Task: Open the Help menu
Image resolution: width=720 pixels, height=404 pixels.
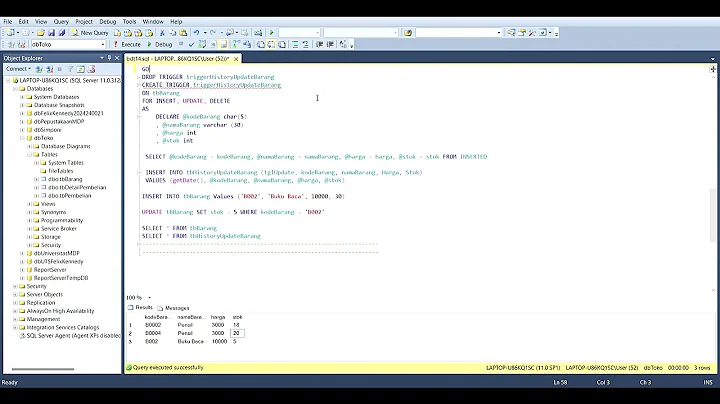Action: point(176,22)
